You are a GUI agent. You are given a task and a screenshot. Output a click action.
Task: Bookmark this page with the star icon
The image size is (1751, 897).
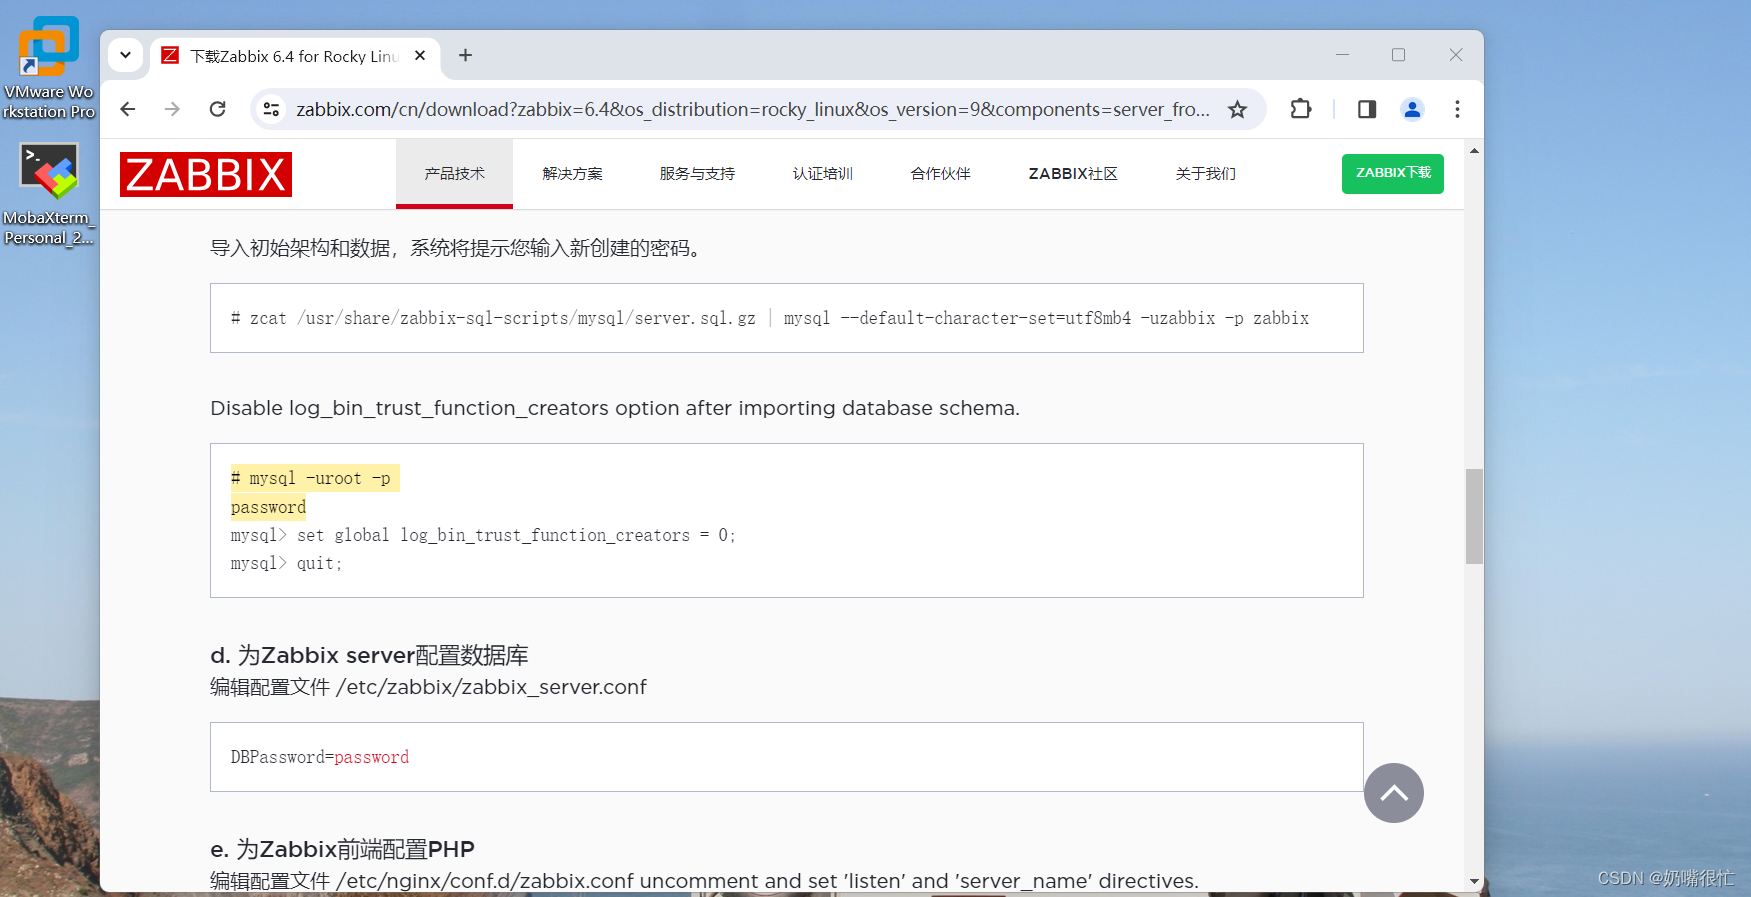1237,109
